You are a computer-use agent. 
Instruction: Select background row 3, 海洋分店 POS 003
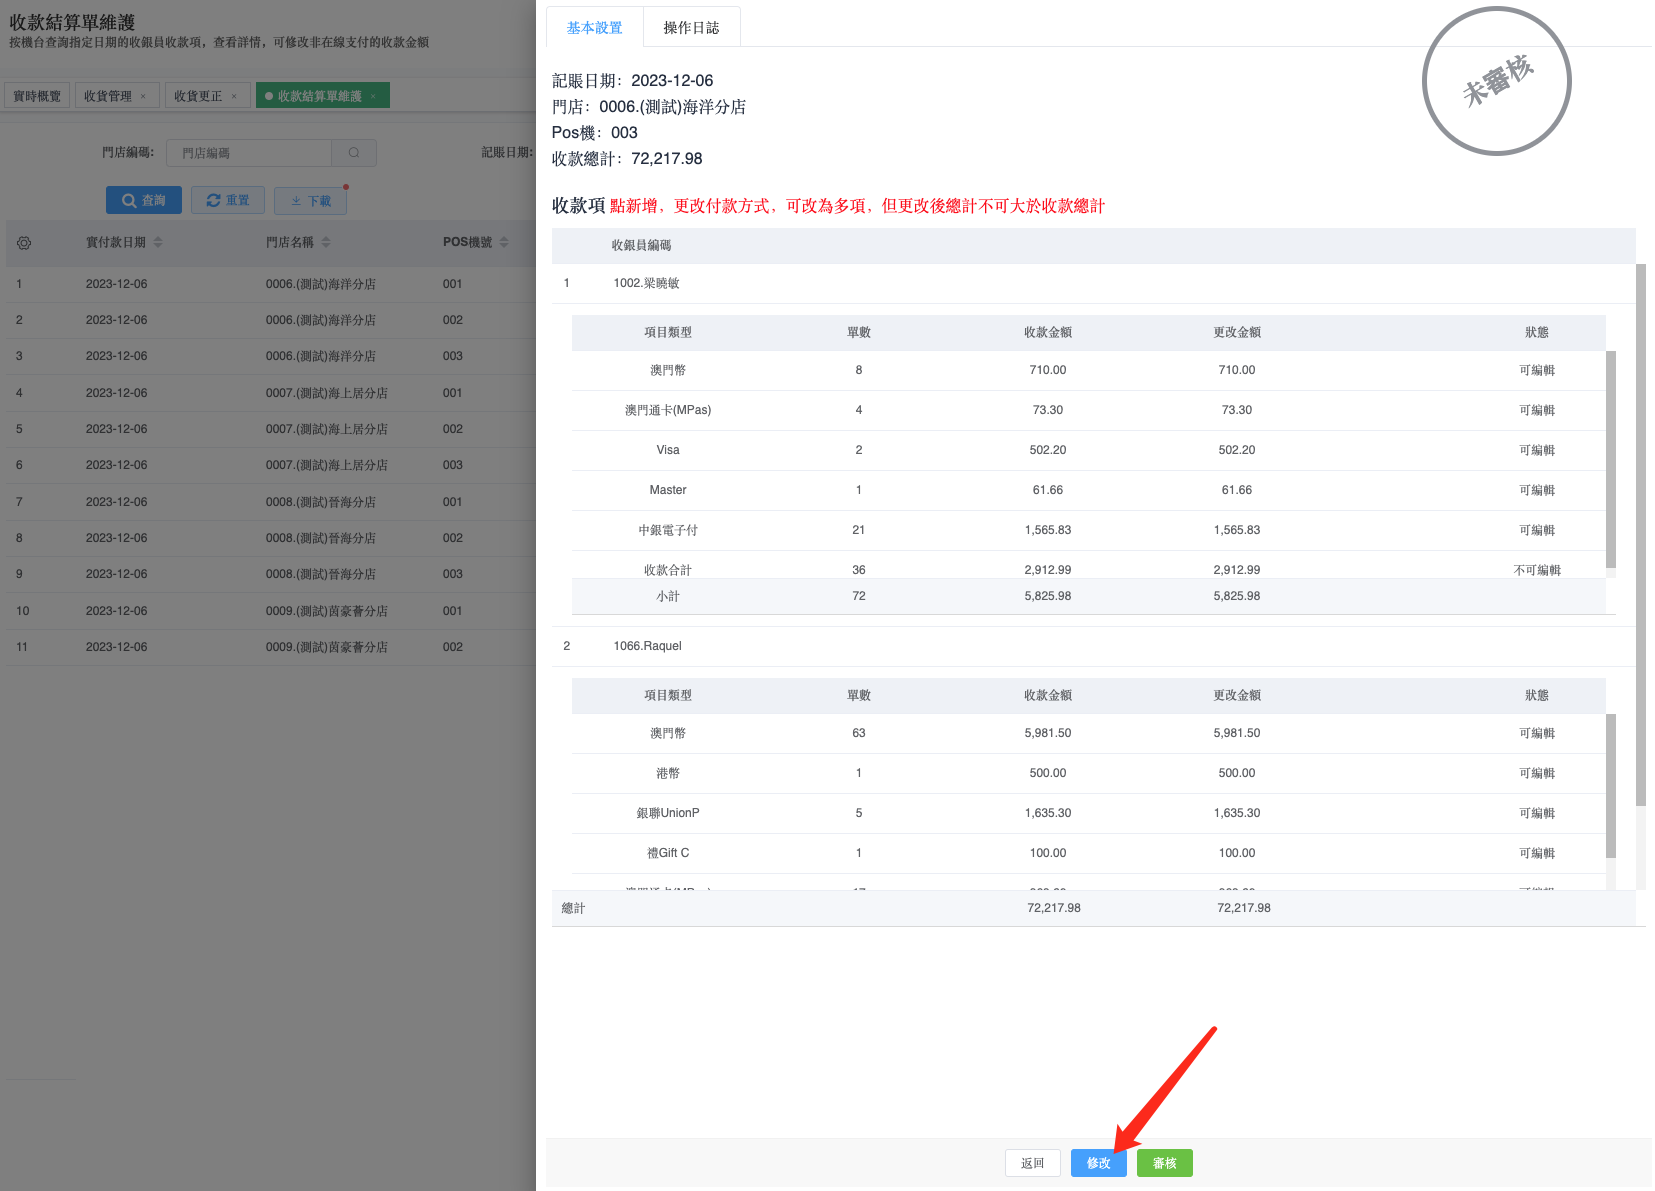point(271,356)
